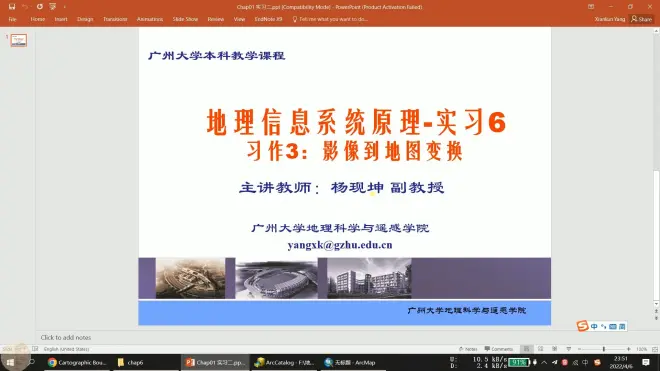The image size is (660, 371).
Task: Click the vertical scrollbar down arrow
Action: click(656, 304)
